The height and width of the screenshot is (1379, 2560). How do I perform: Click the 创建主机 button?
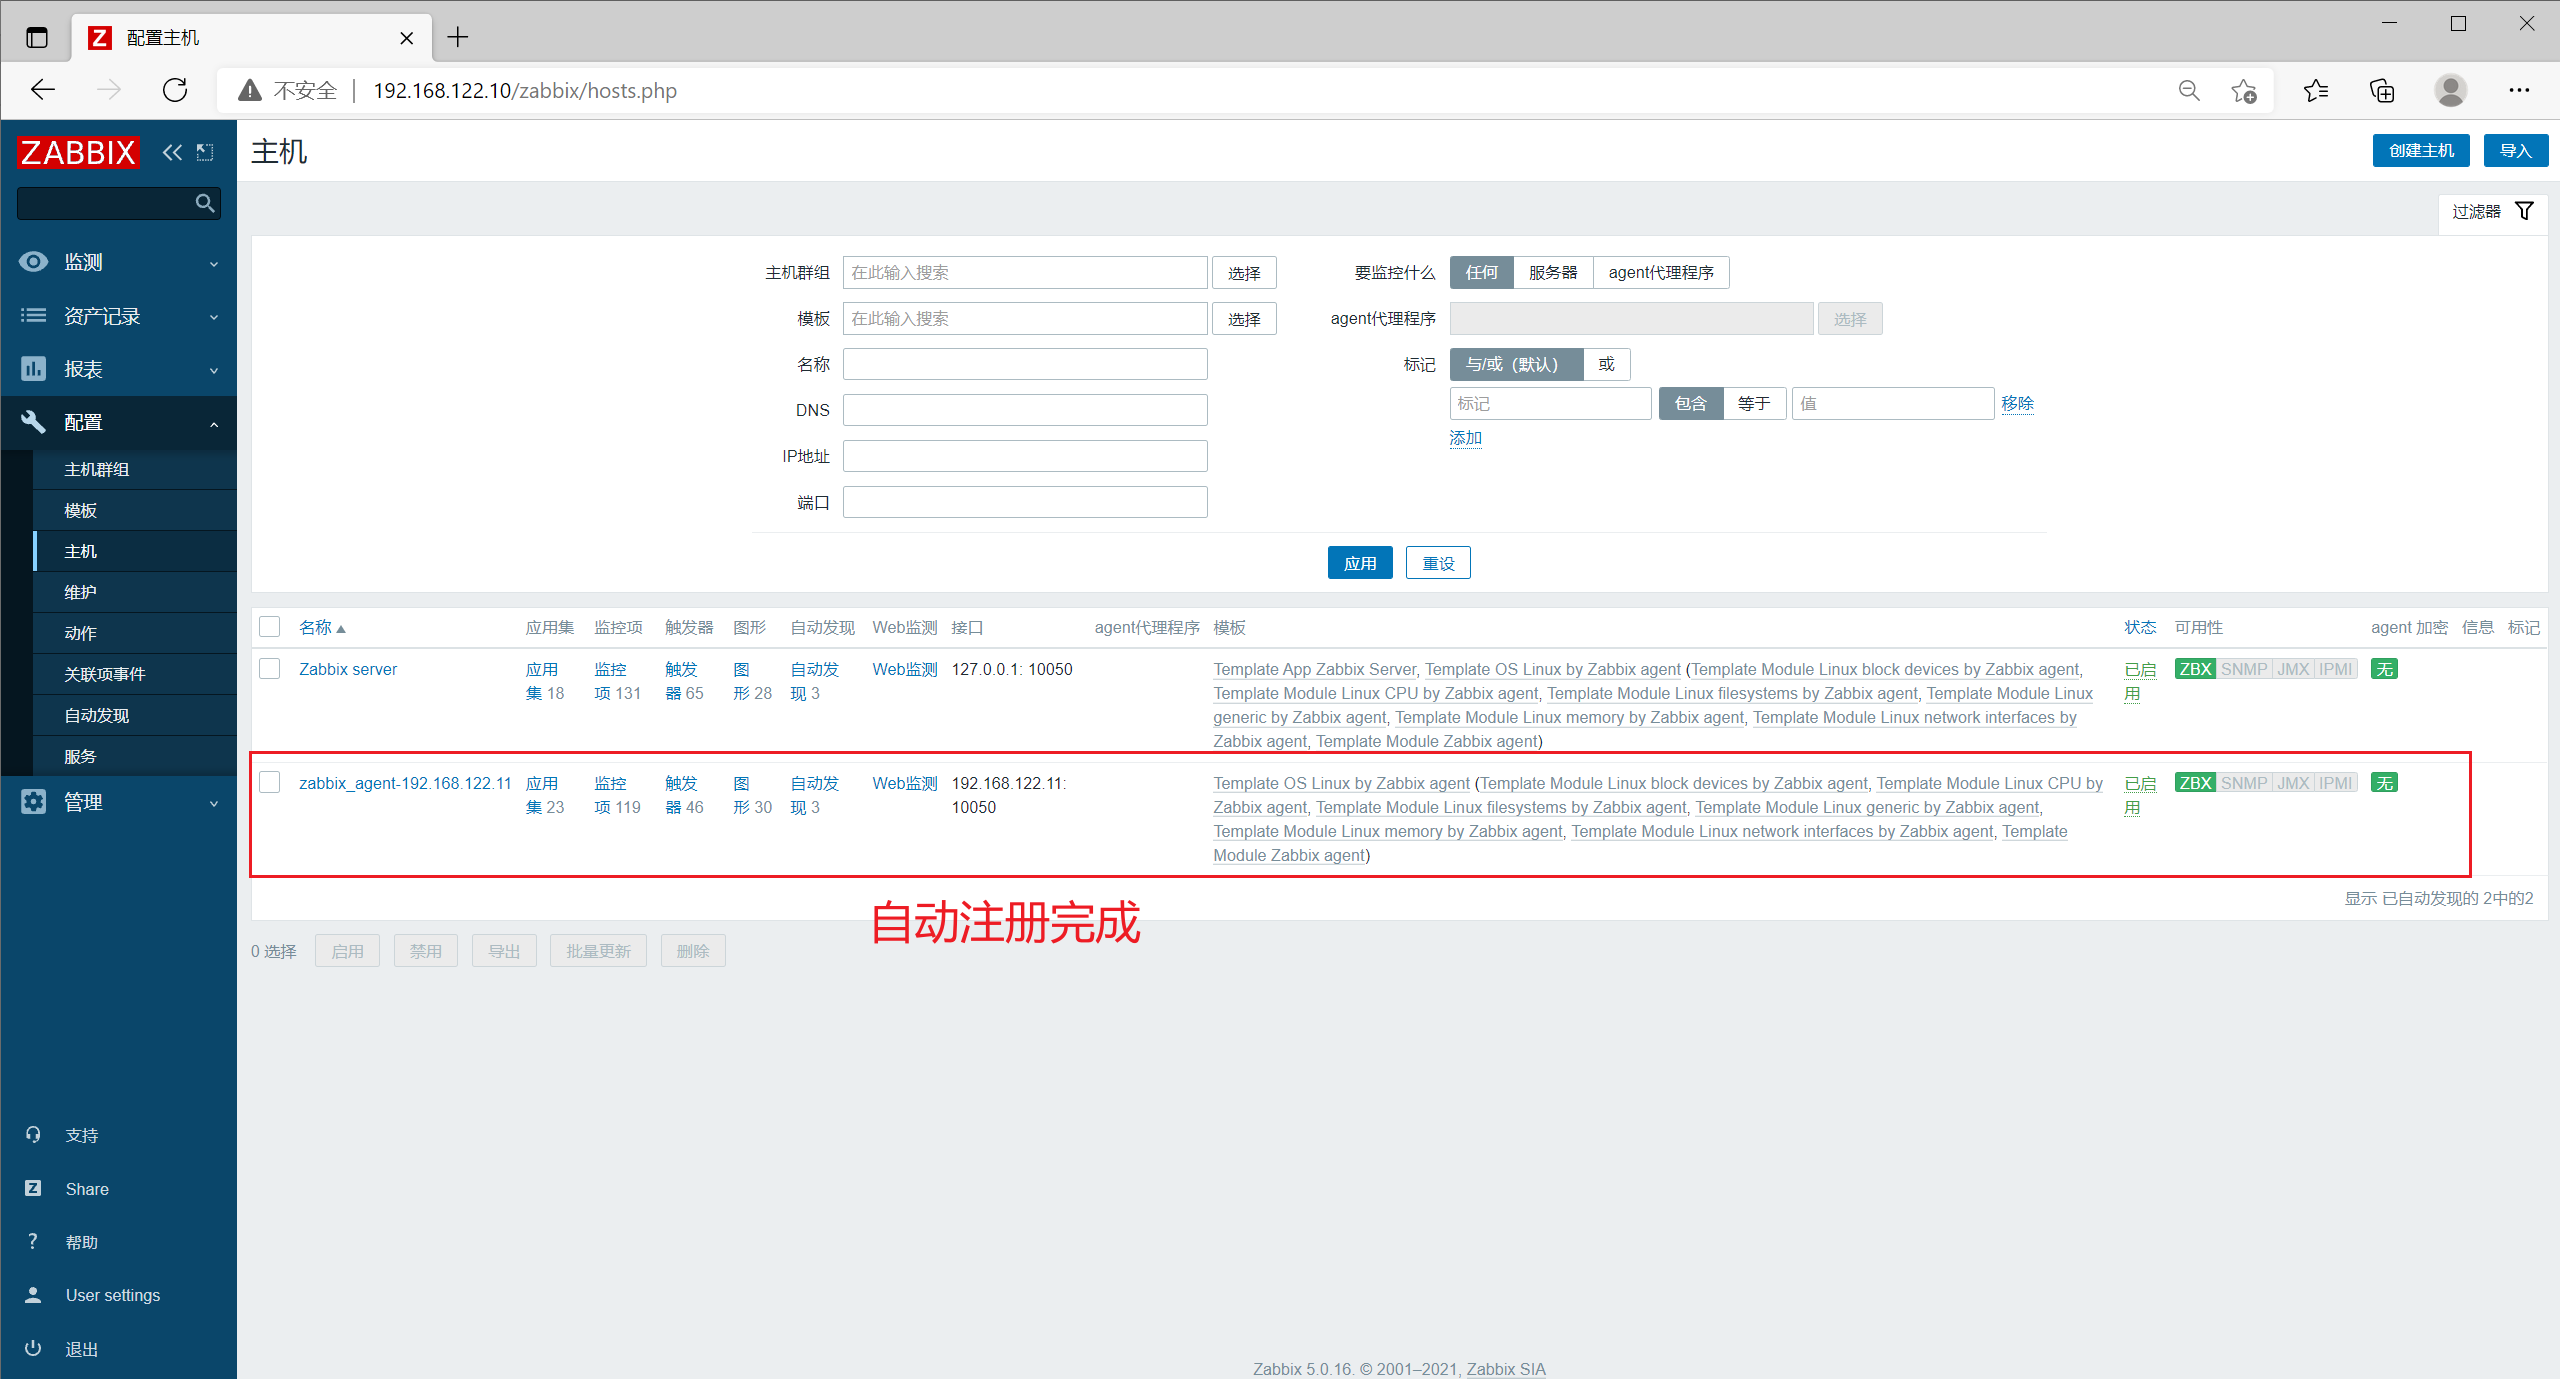tap(2421, 151)
